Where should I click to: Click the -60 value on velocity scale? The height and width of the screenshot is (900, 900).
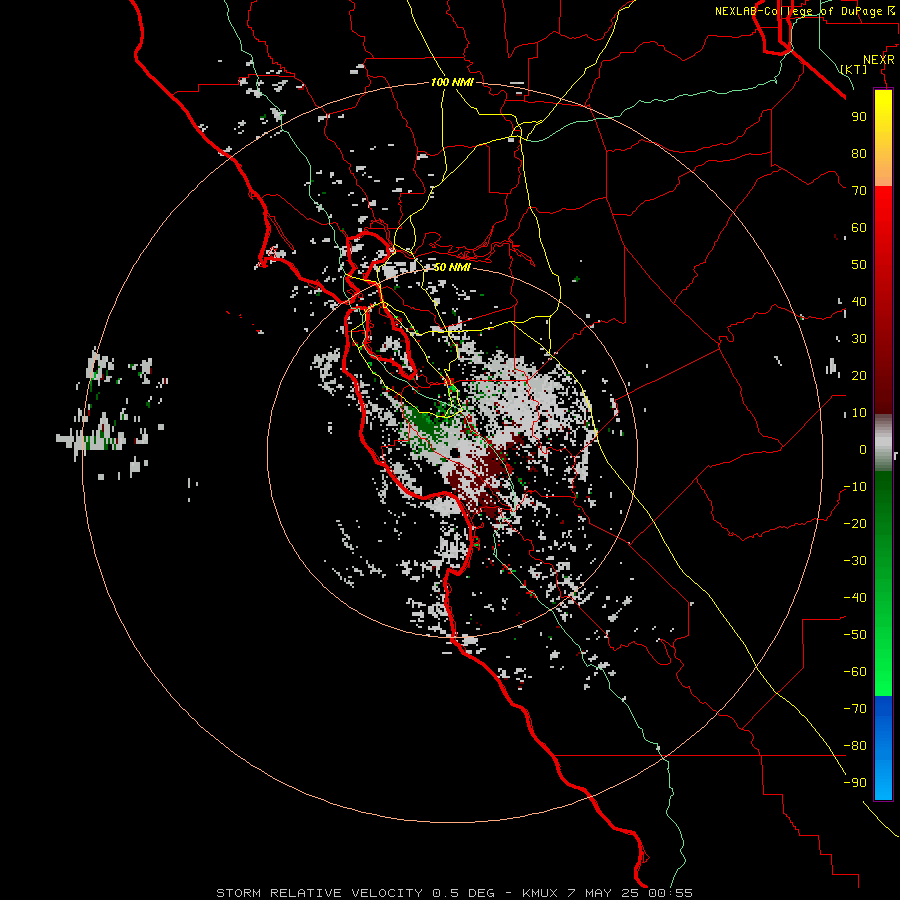click(855, 672)
